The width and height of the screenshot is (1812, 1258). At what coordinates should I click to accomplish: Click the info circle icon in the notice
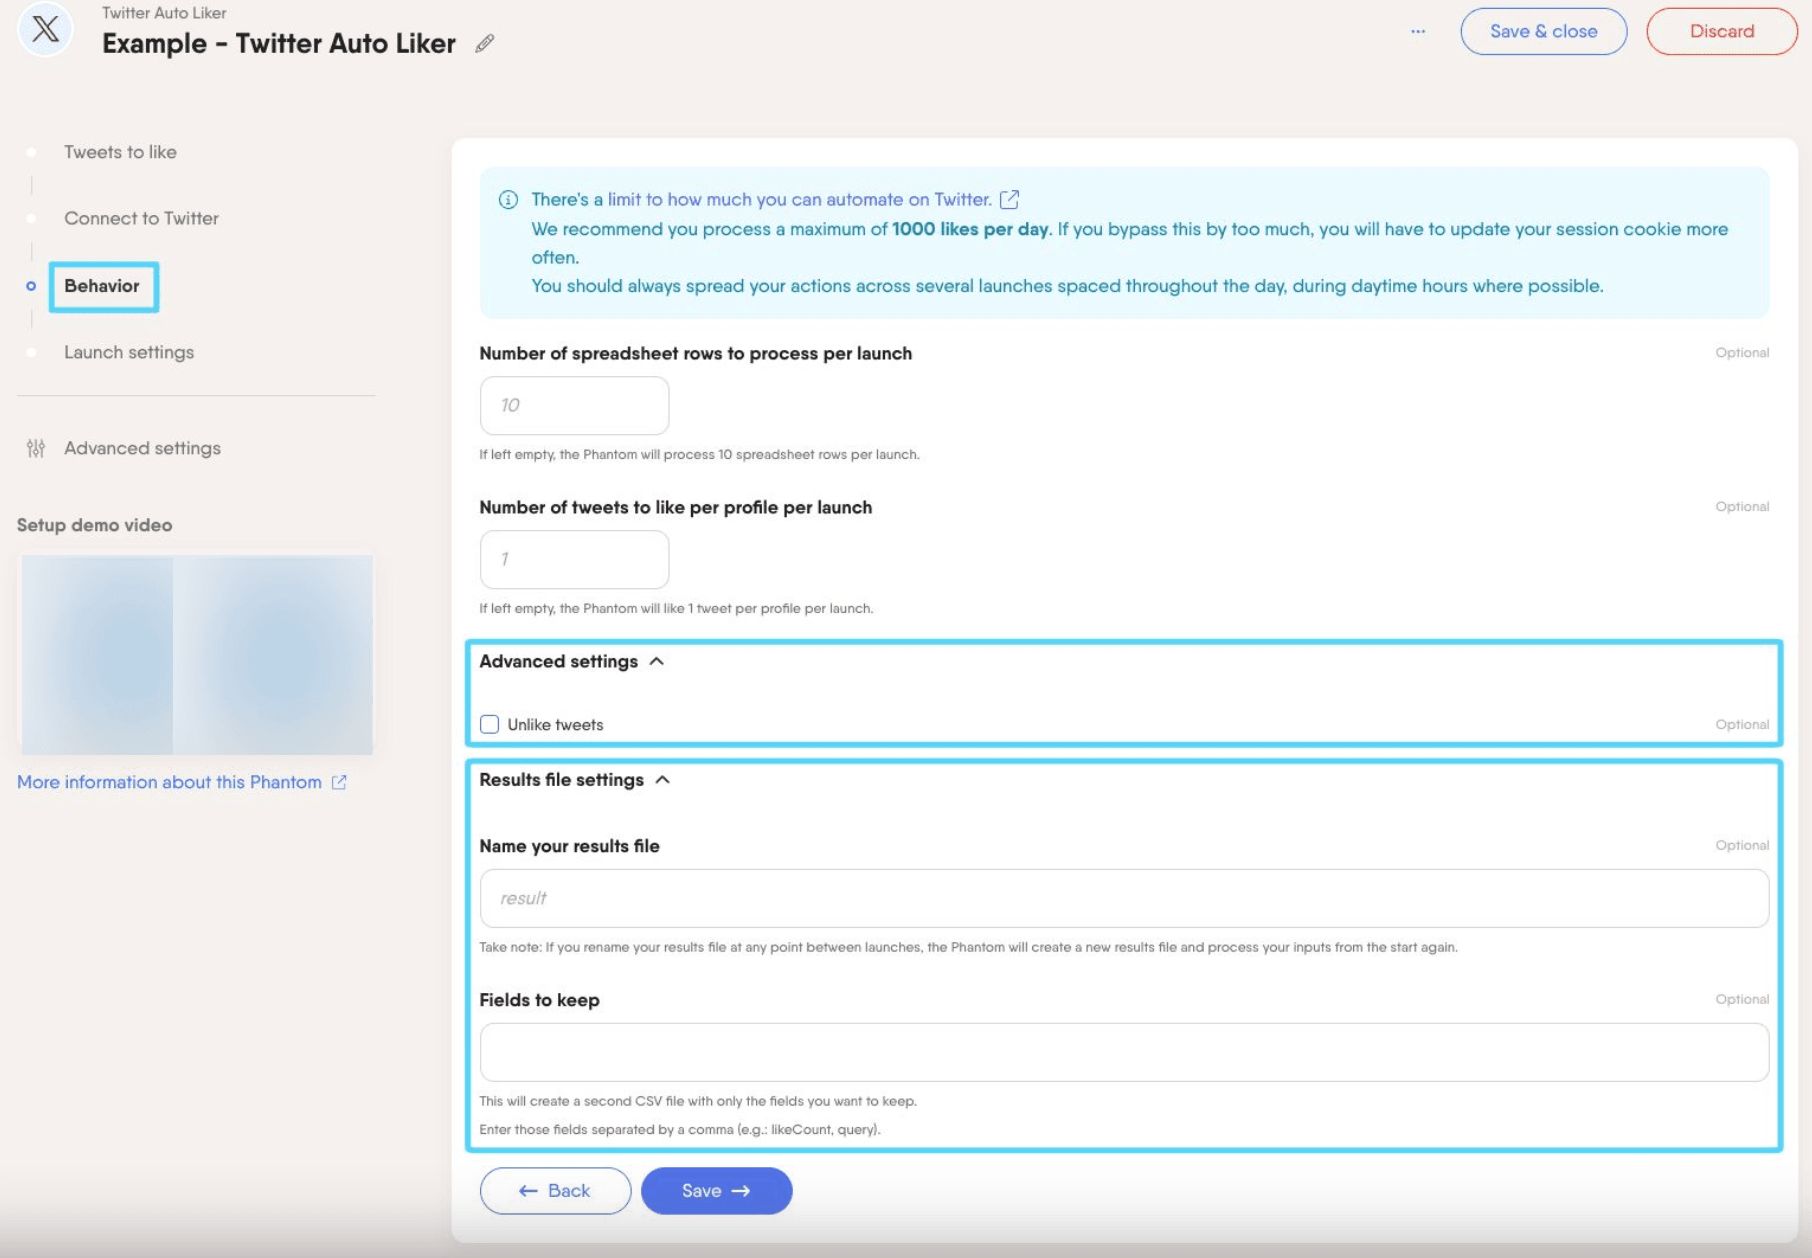point(508,199)
